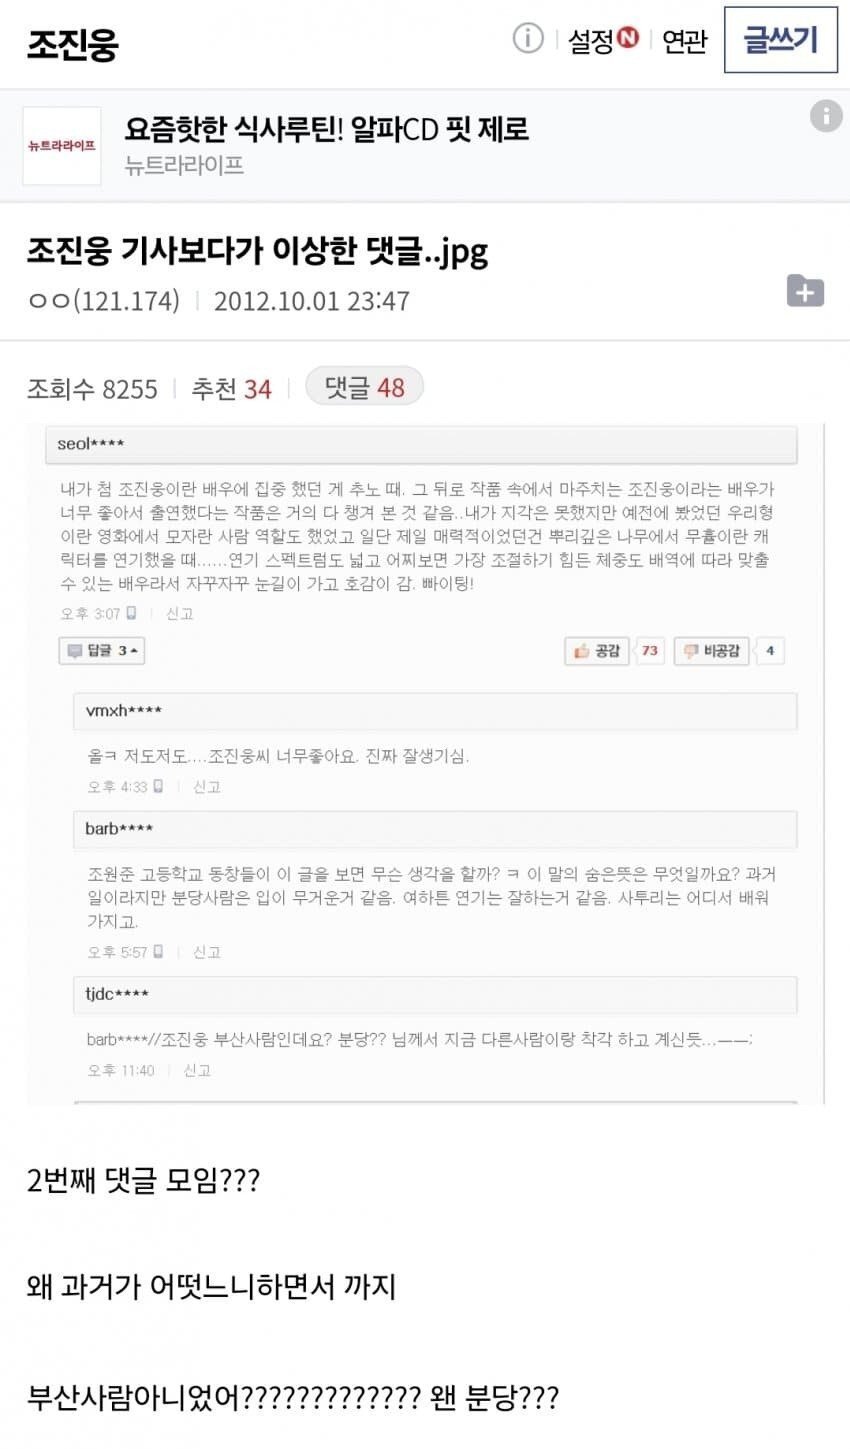Click the 글쓰기 write button
This screenshot has width=850, height=1449.
pyautogui.click(x=781, y=40)
